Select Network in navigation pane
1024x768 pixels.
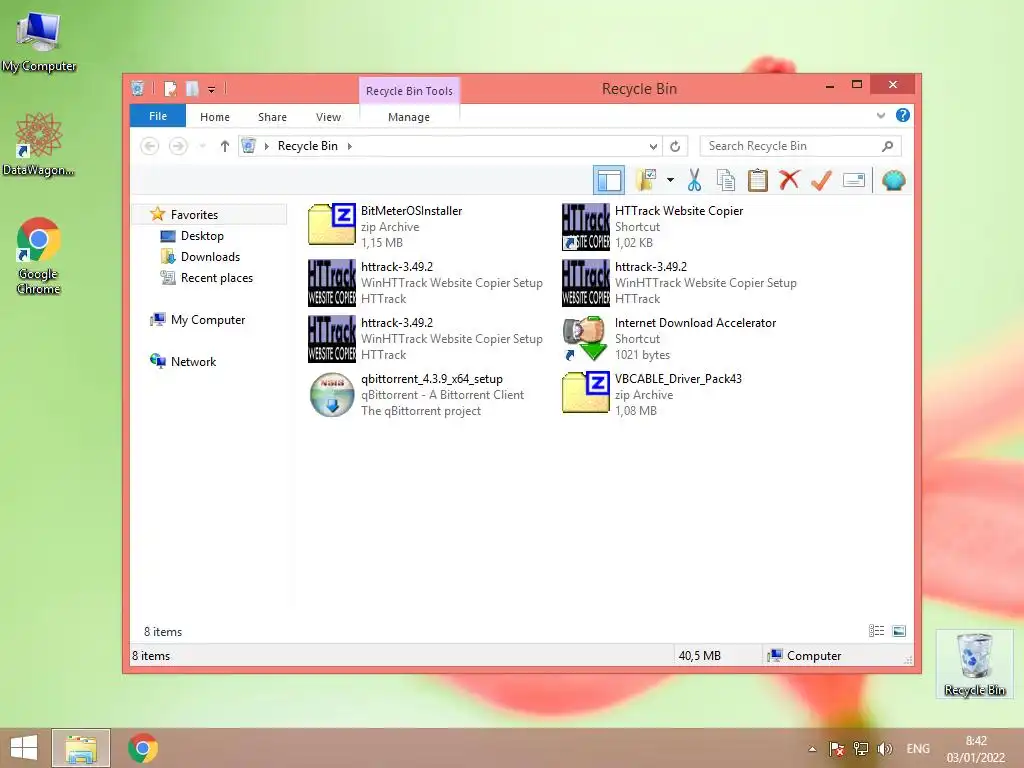pos(193,361)
